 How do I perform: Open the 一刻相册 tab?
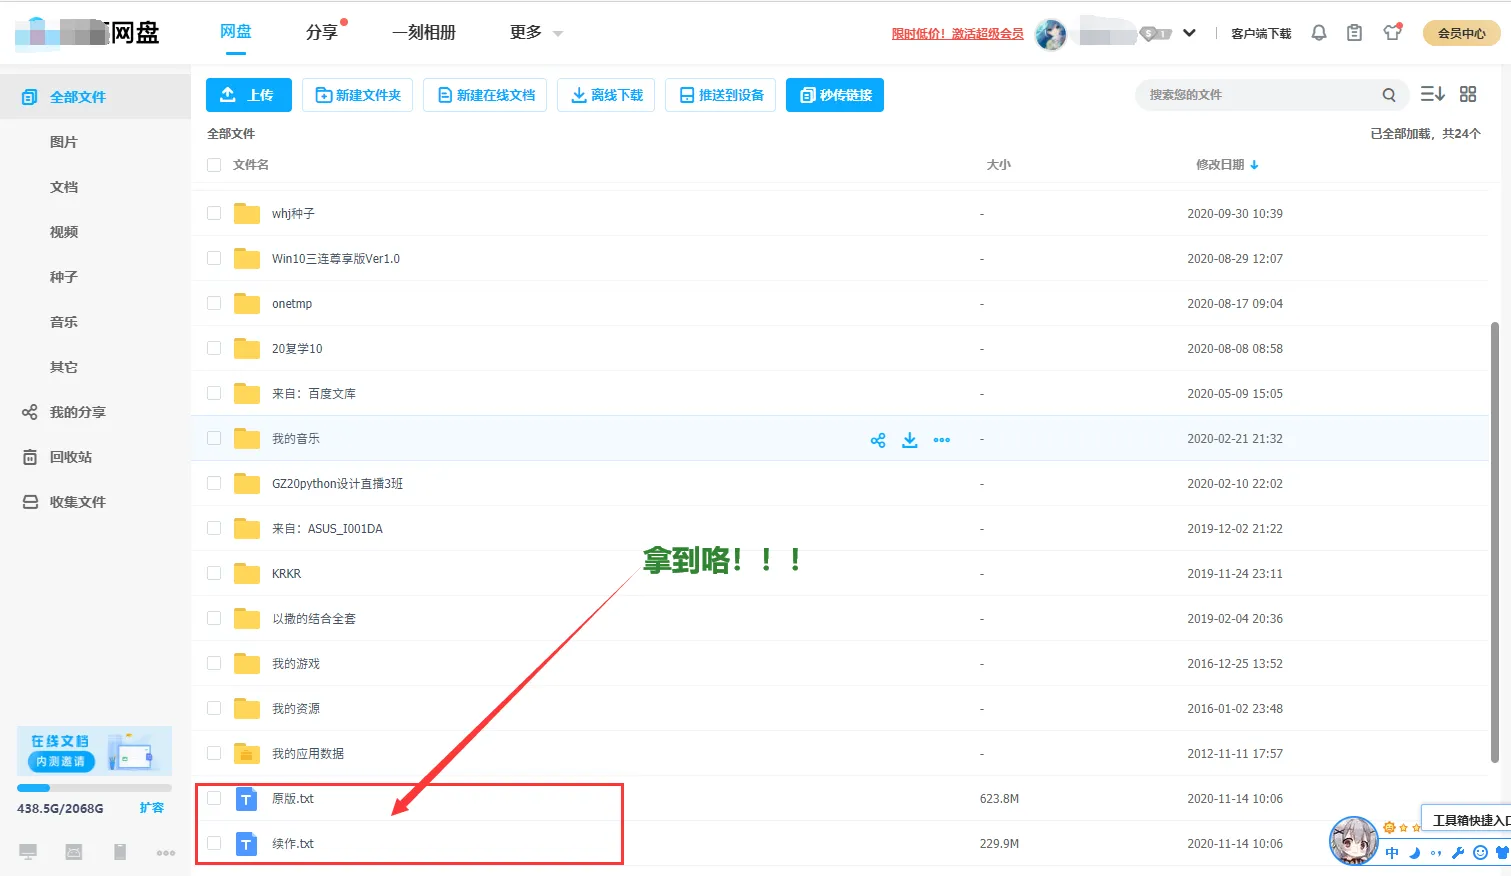point(424,33)
